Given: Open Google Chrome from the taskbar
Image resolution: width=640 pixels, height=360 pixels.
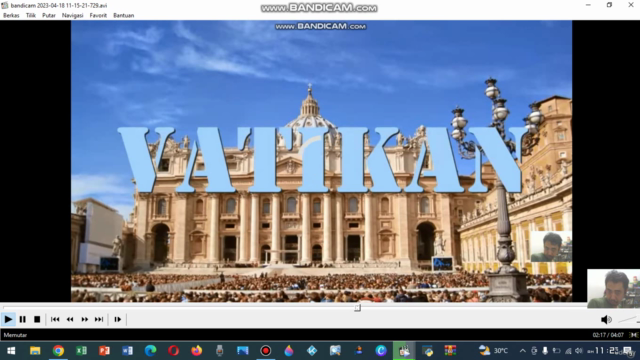Looking at the screenshot, I should coord(58,351).
